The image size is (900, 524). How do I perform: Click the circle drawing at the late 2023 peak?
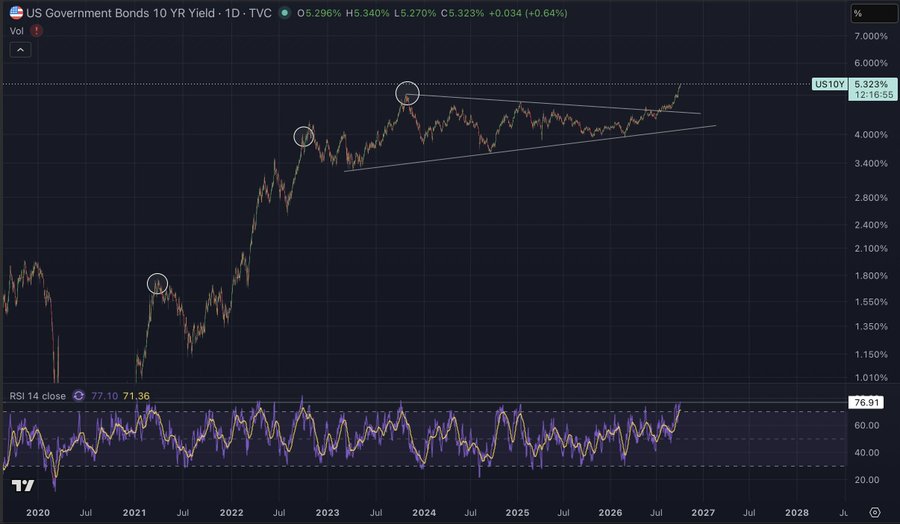[x=408, y=93]
